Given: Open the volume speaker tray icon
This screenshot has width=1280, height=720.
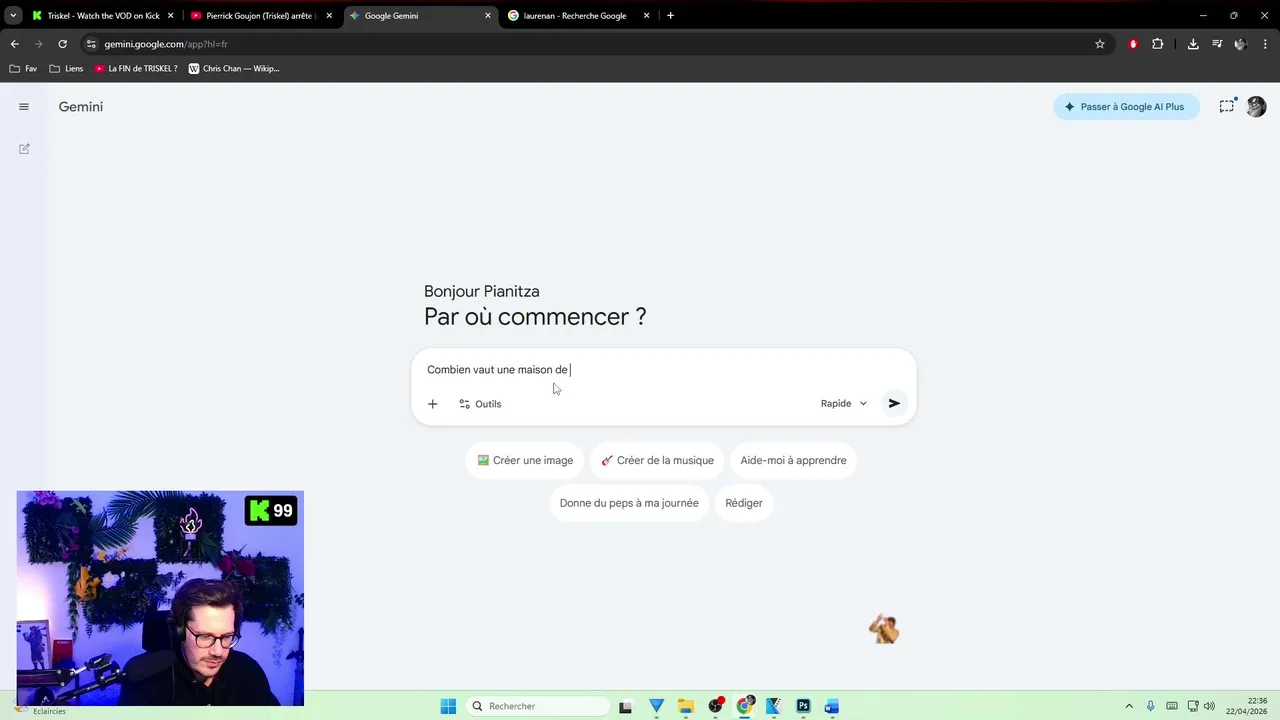Looking at the screenshot, I should (x=1209, y=706).
